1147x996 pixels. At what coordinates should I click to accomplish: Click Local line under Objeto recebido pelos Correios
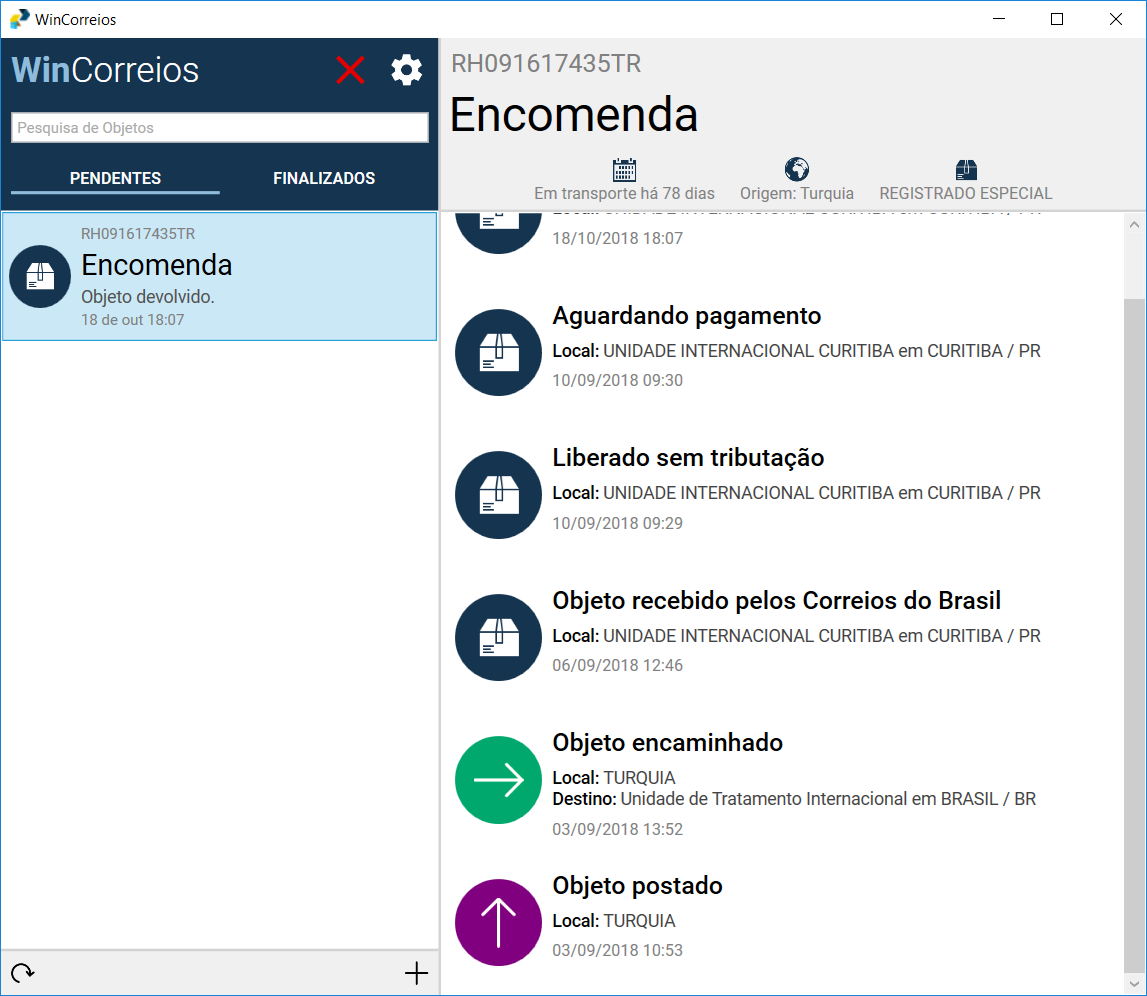tap(797, 635)
